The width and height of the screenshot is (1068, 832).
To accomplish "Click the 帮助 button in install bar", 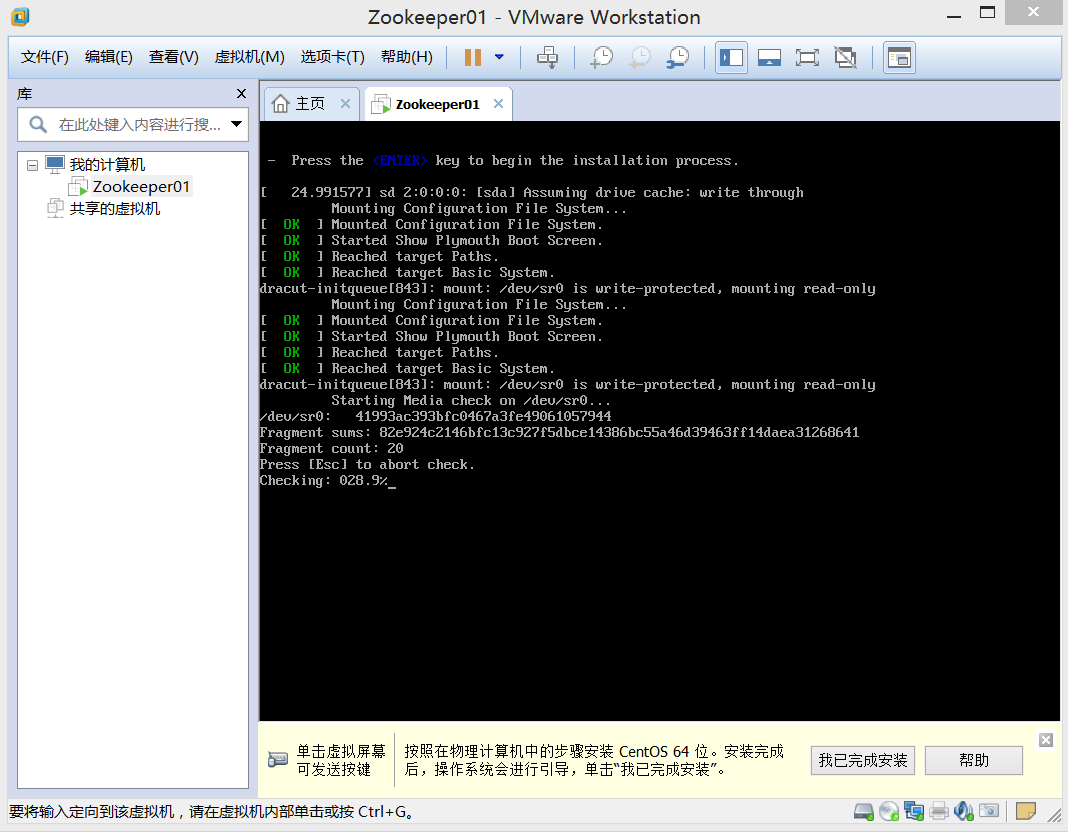I will [x=973, y=761].
